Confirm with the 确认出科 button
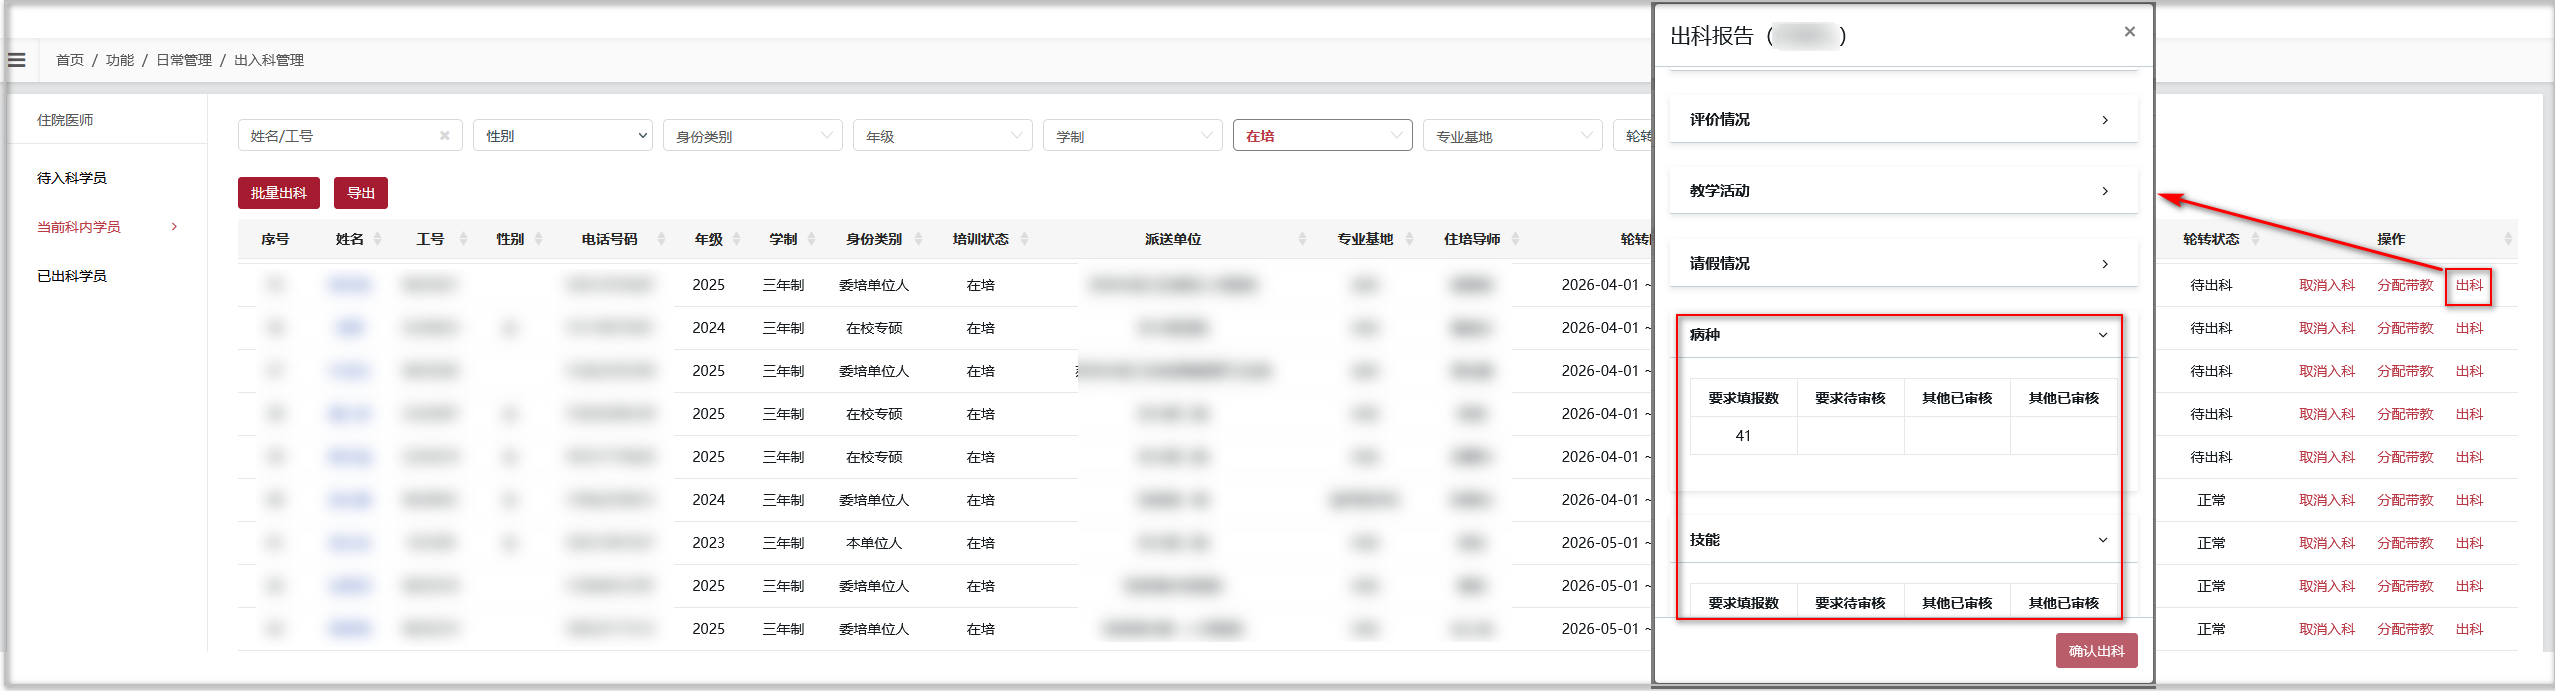This screenshot has width=2555, height=691. (2097, 651)
